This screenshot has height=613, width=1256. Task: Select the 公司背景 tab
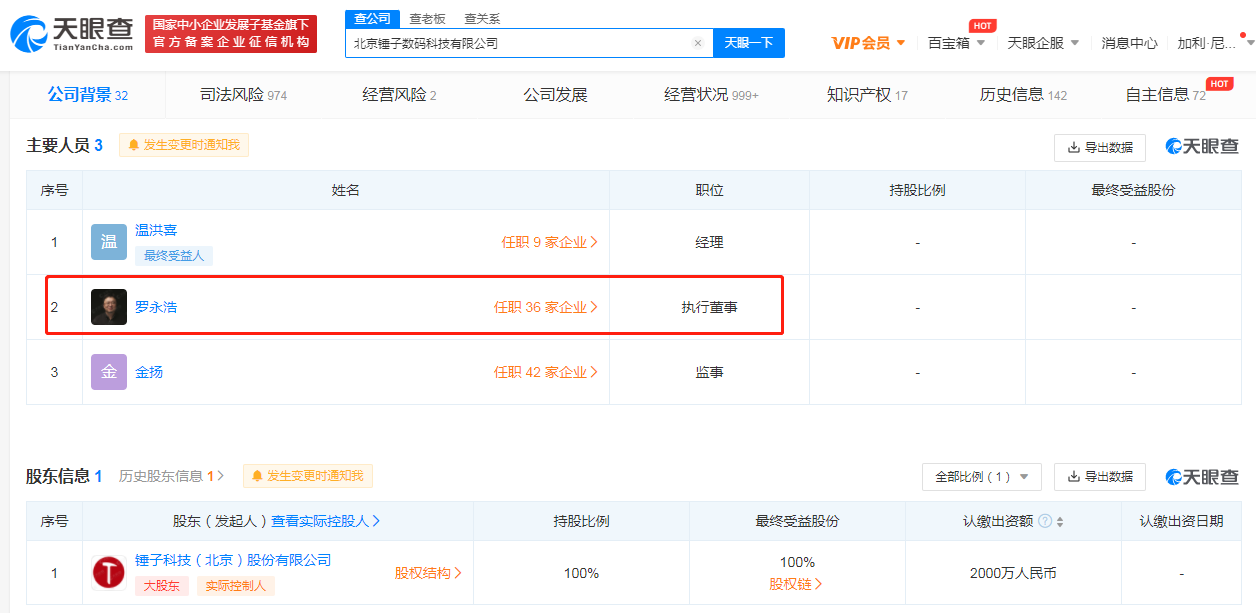tap(88, 95)
